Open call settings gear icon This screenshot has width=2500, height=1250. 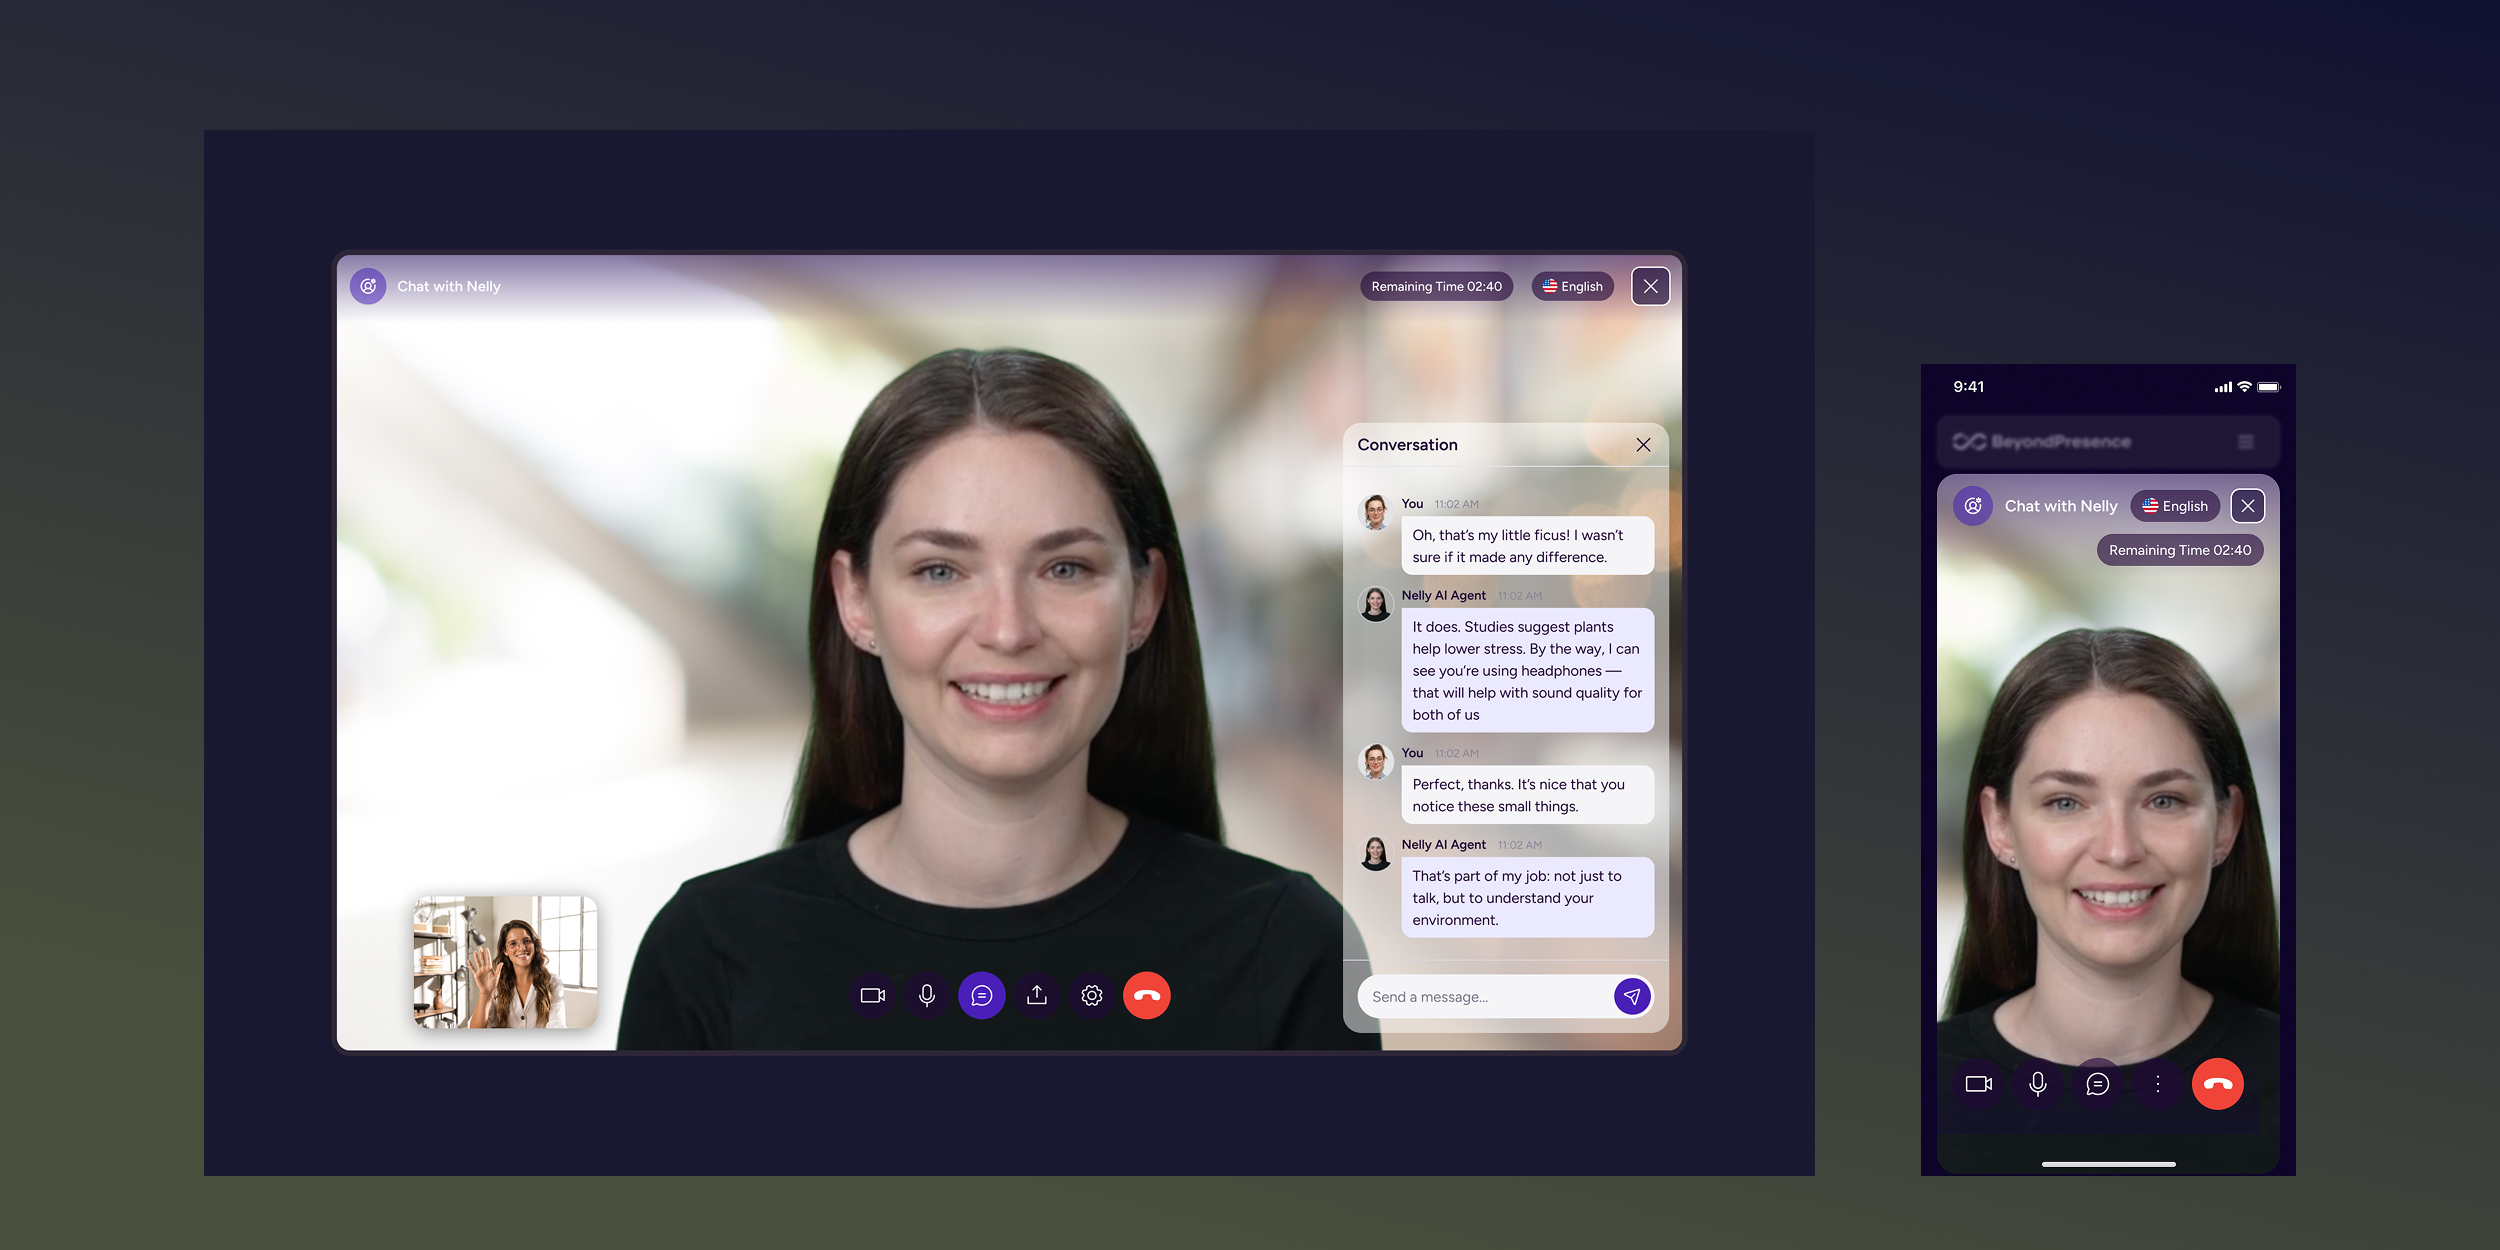[x=1092, y=995]
